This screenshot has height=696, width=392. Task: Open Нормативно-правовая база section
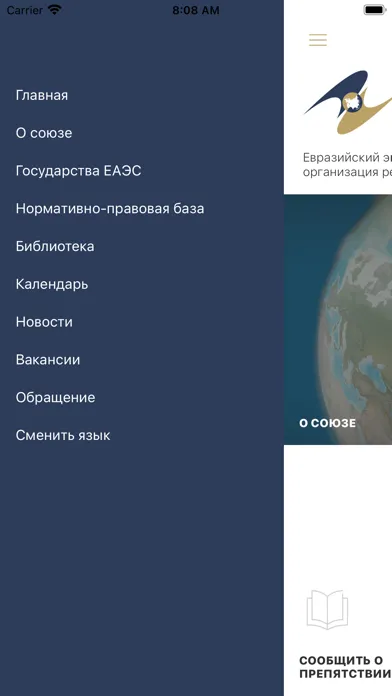click(x=110, y=209)
